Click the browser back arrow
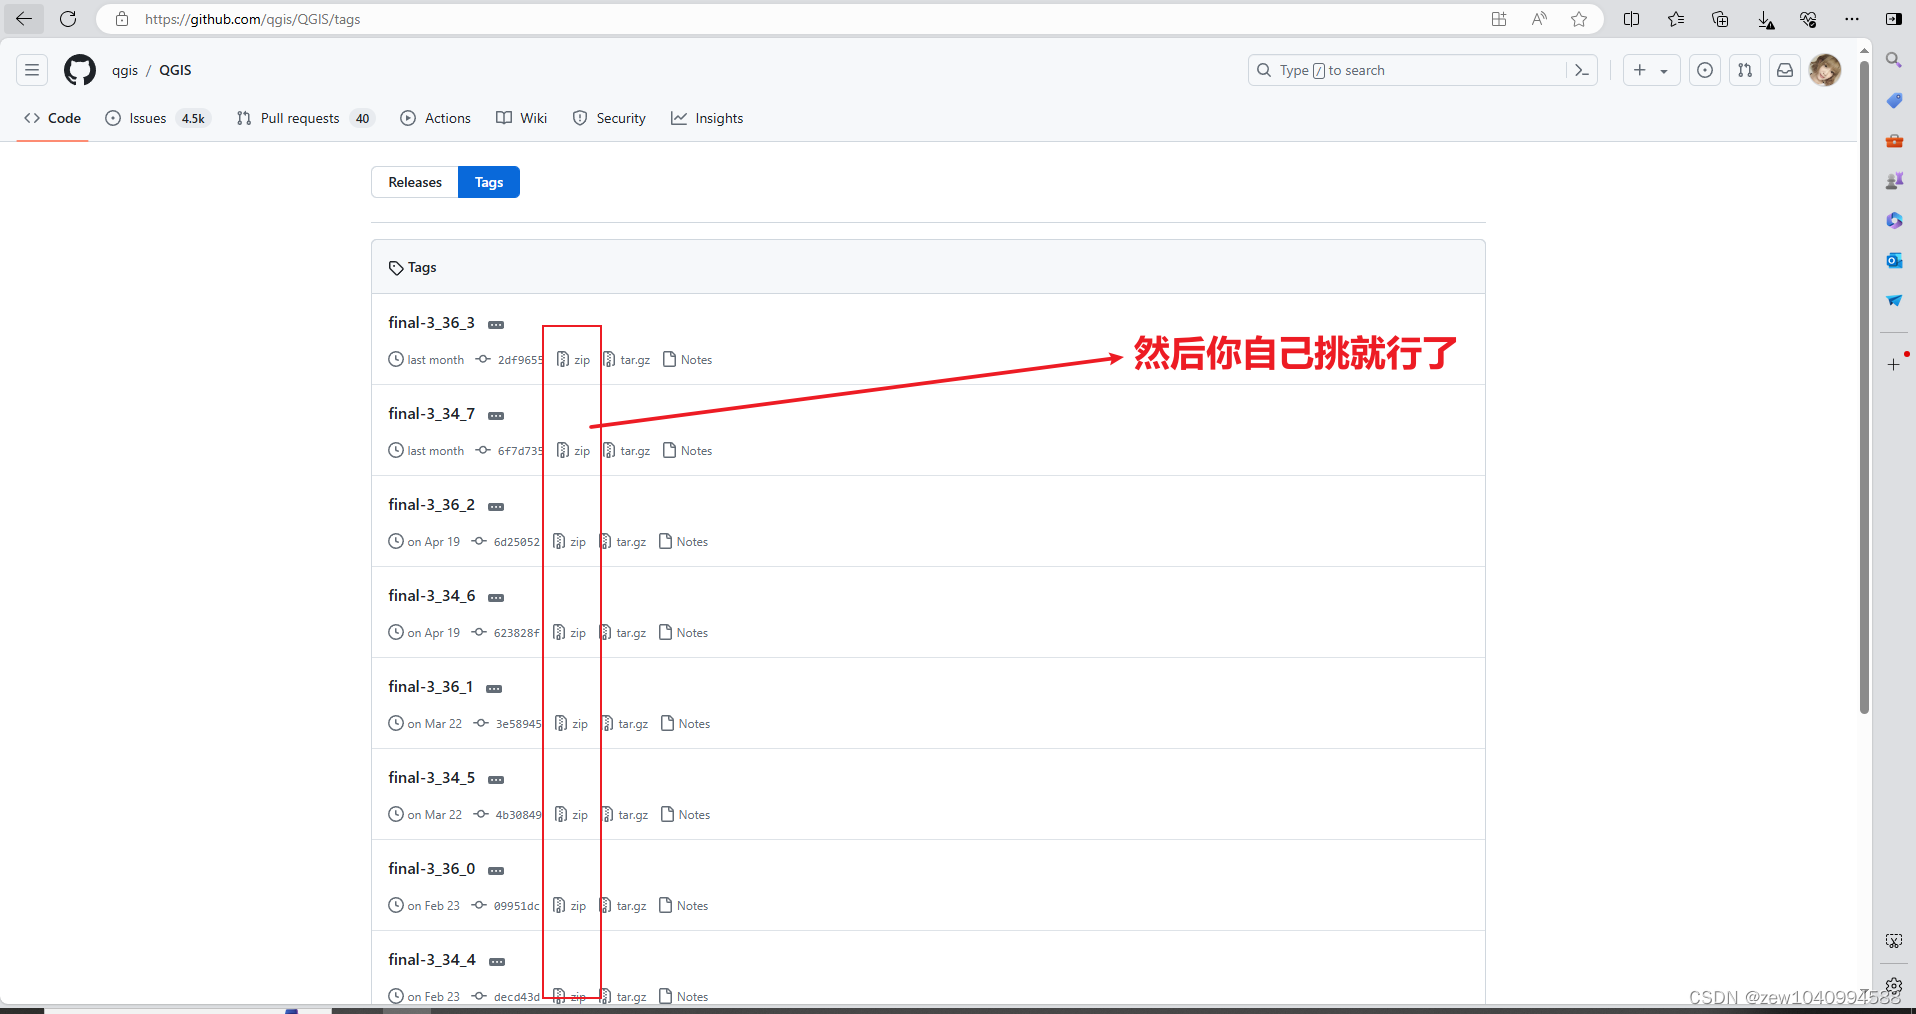 coord(24,19)
